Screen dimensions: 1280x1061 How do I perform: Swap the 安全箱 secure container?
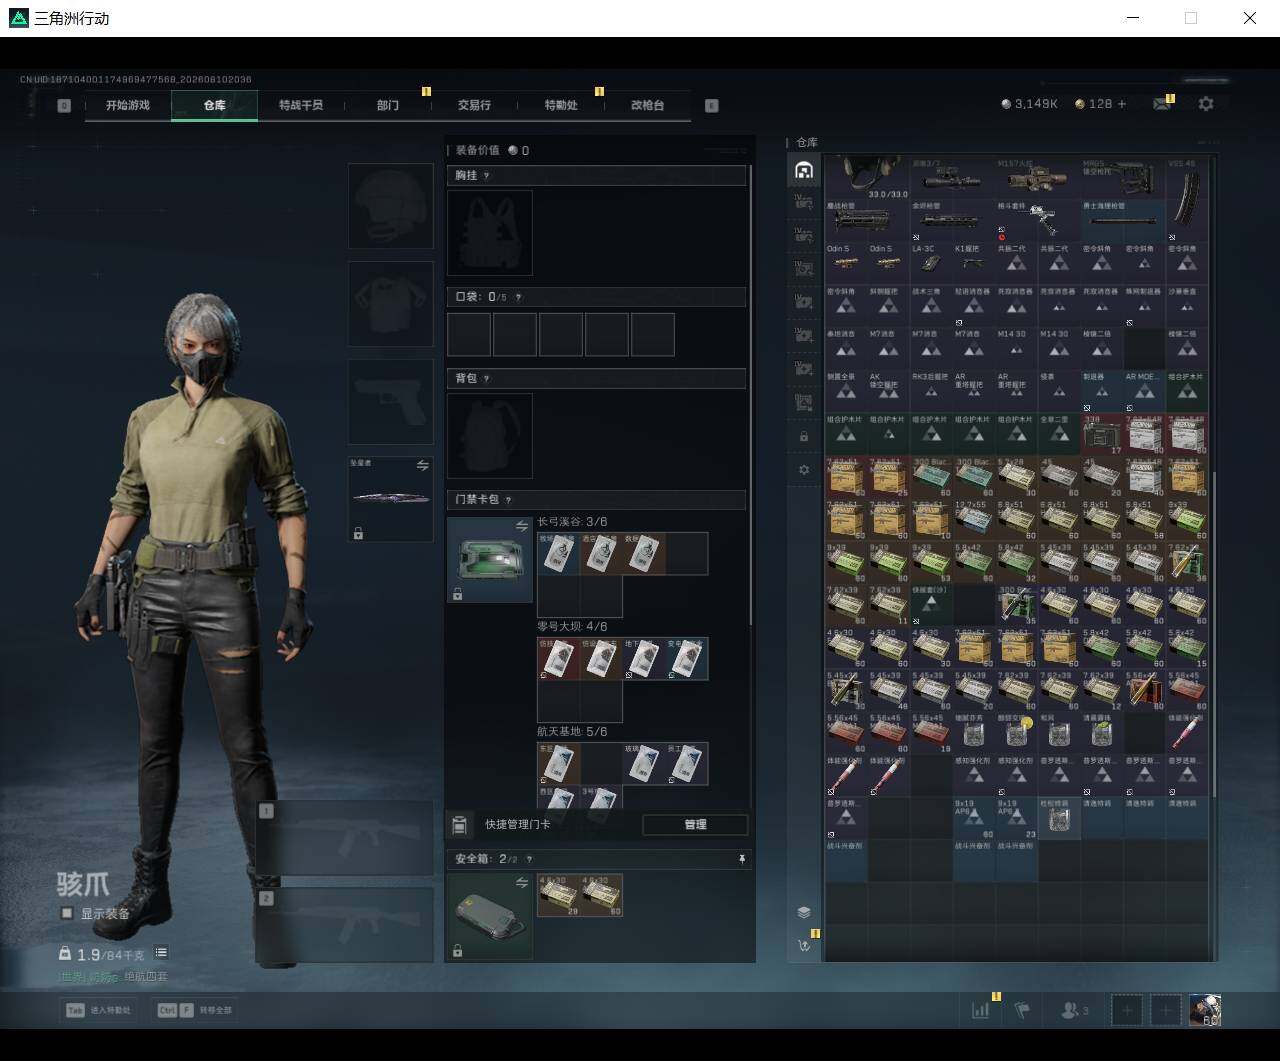(x=521, y=883)
